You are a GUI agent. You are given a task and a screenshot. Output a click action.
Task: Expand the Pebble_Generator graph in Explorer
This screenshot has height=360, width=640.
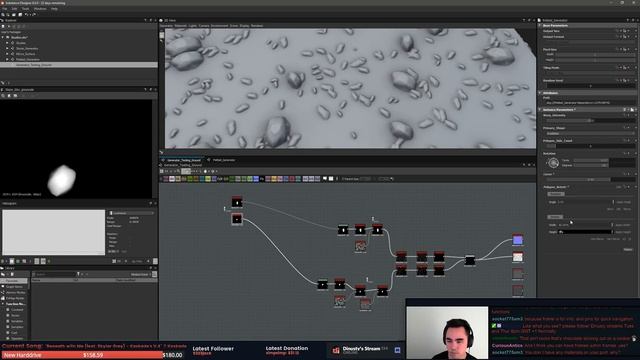[x=7, y=59]
